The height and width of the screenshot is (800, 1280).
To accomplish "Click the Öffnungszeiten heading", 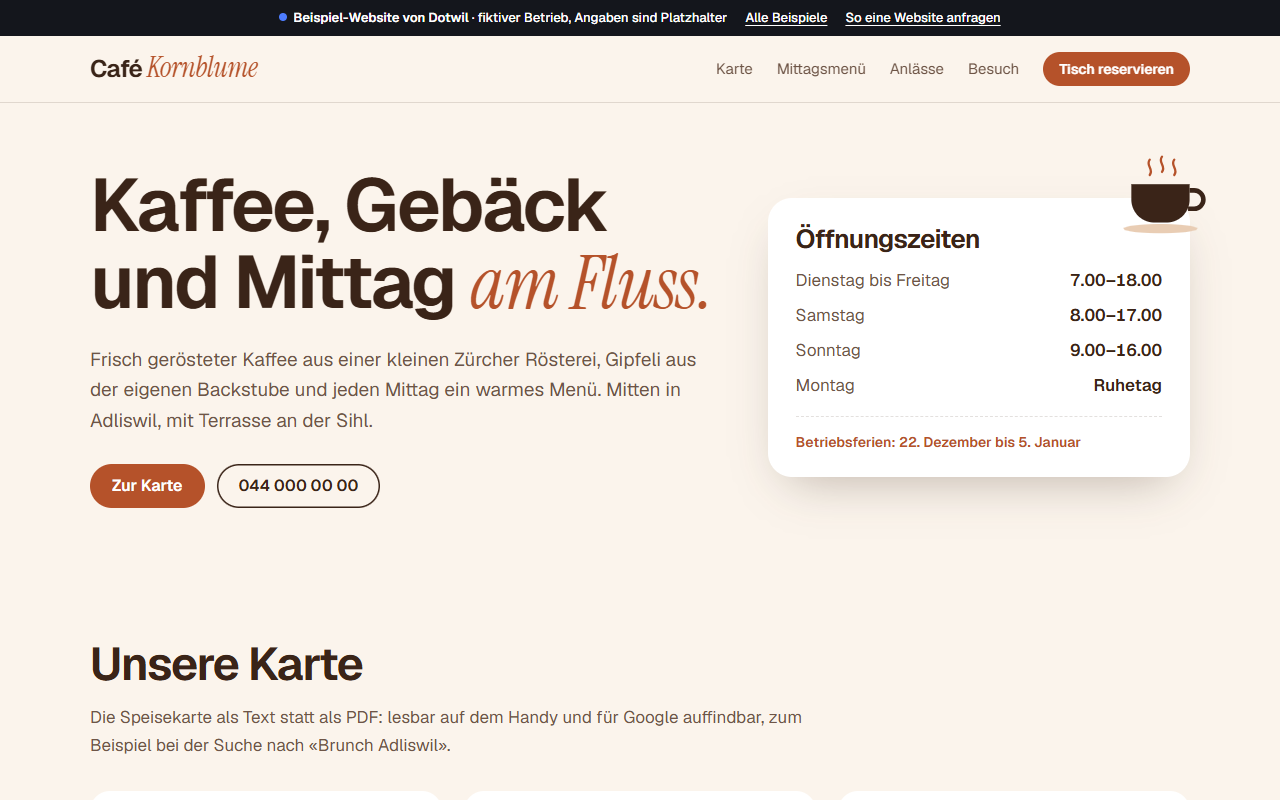I will point(887,239).
